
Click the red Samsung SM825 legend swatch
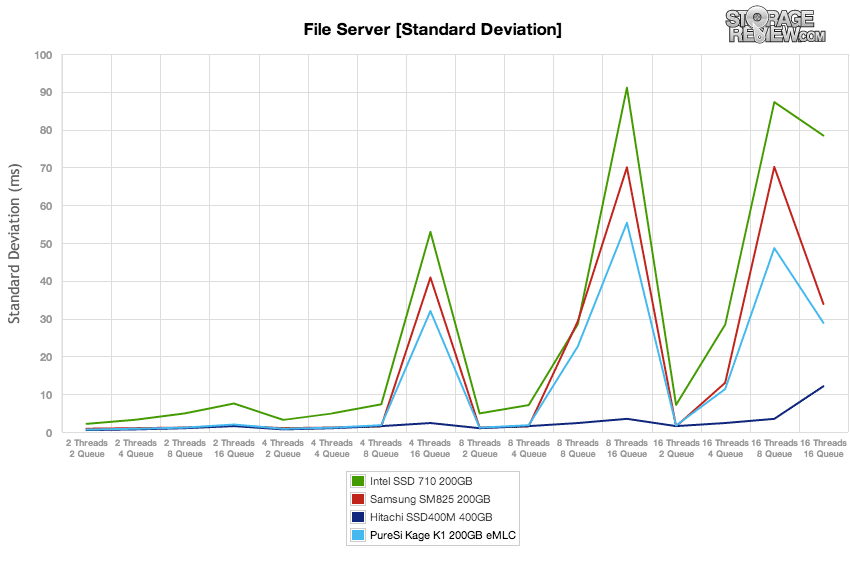pyautogui.click(x=357, y=499)
